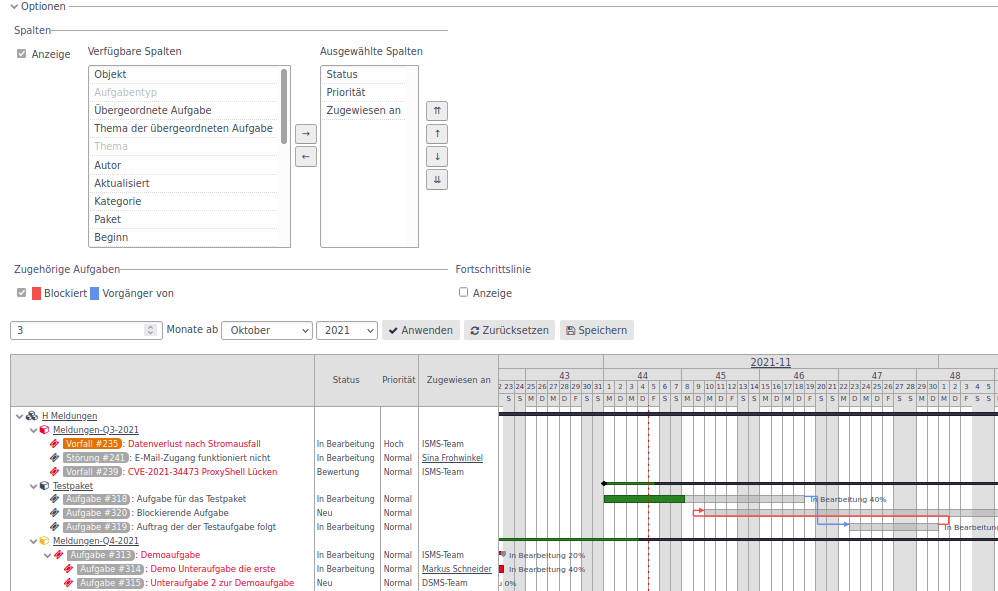Move selected column down one position

437,156
